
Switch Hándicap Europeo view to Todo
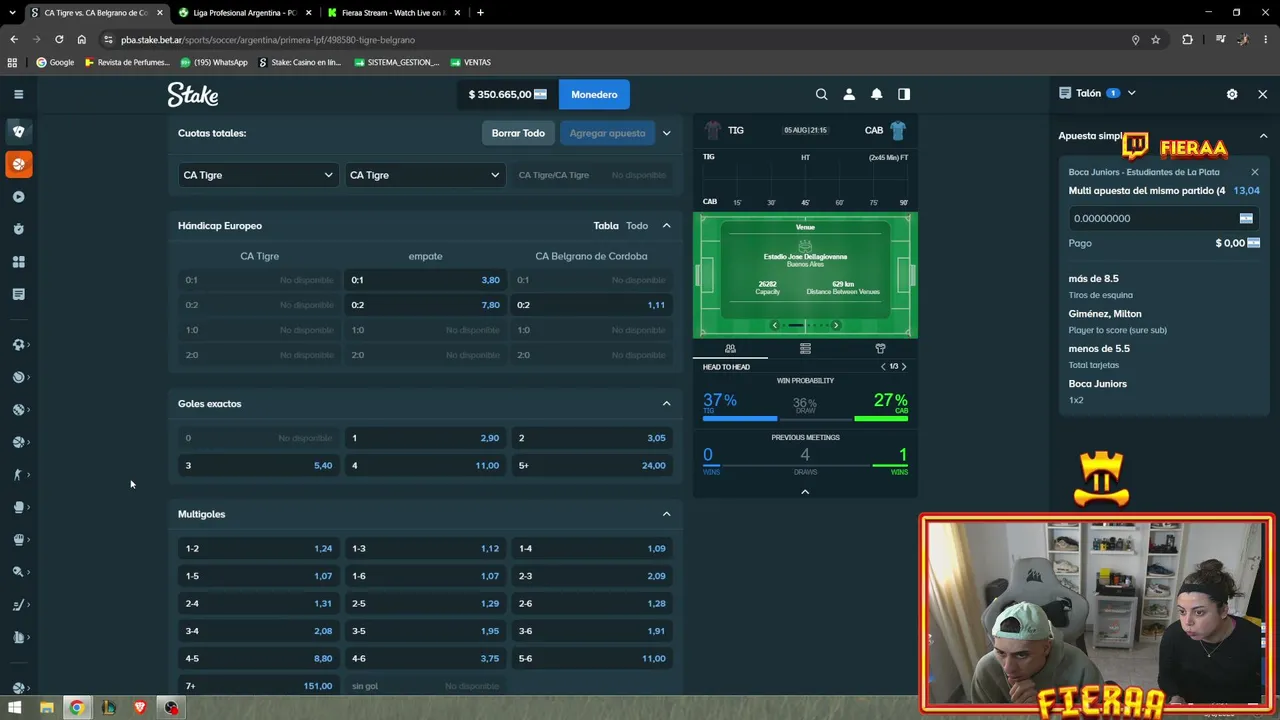point(637,226)
